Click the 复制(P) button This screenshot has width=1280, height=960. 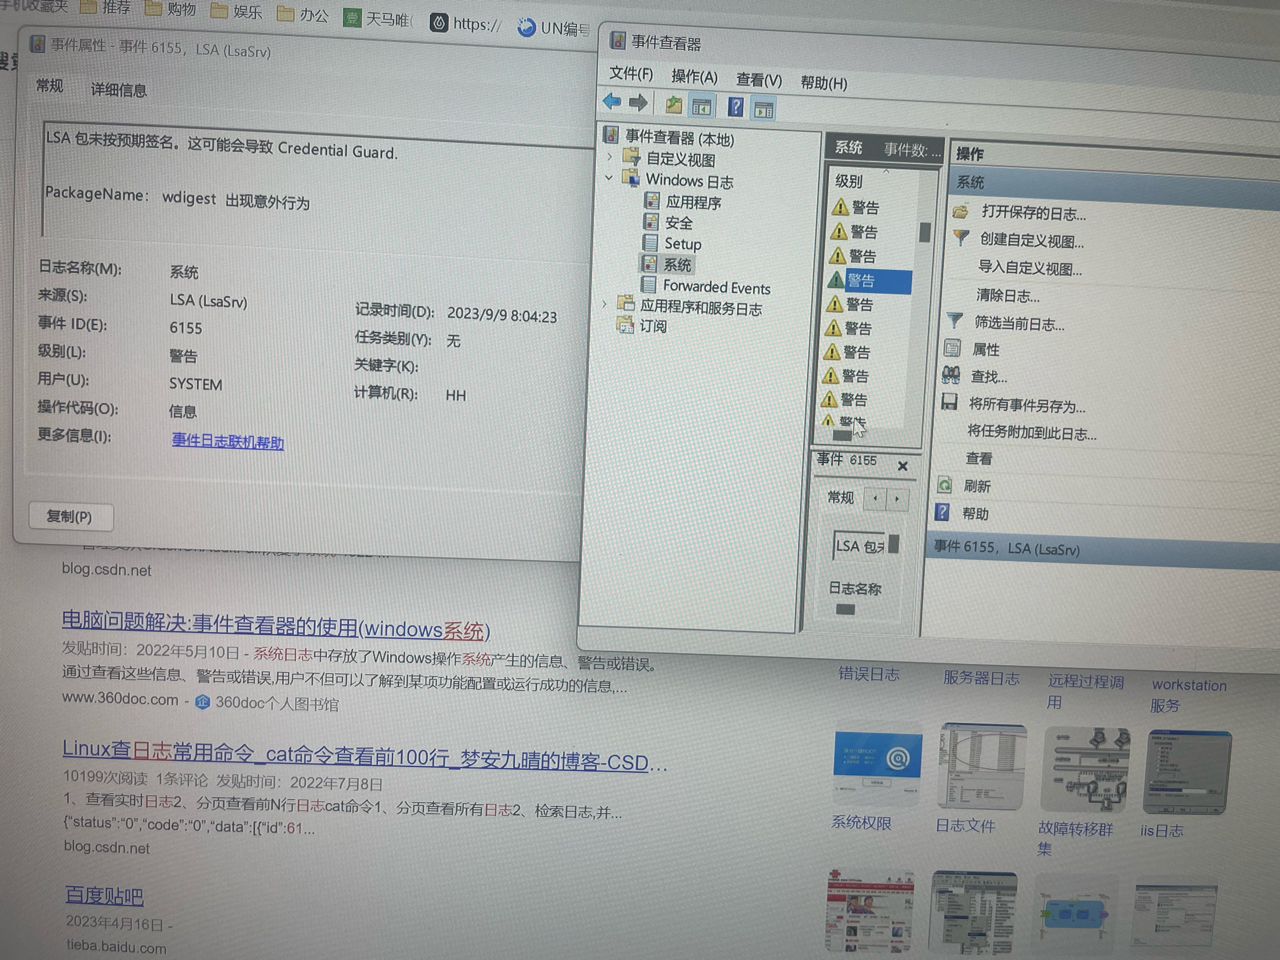70,516
